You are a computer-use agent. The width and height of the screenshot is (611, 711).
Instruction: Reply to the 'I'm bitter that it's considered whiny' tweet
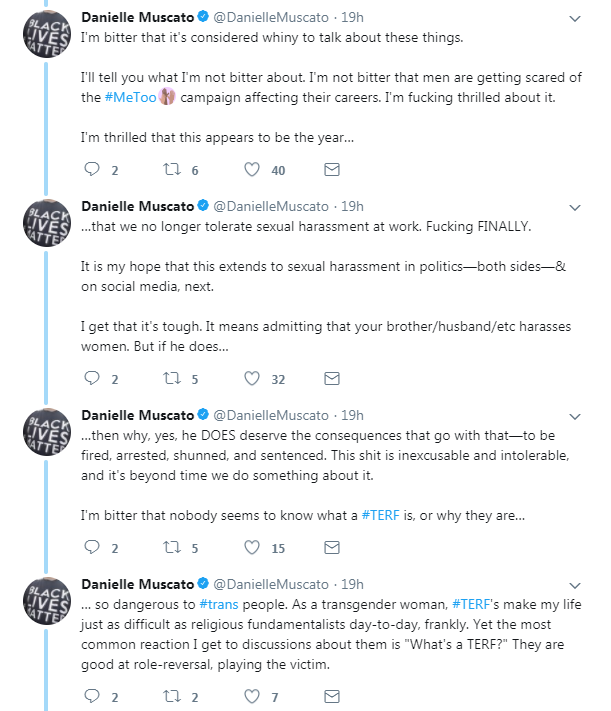92,170
